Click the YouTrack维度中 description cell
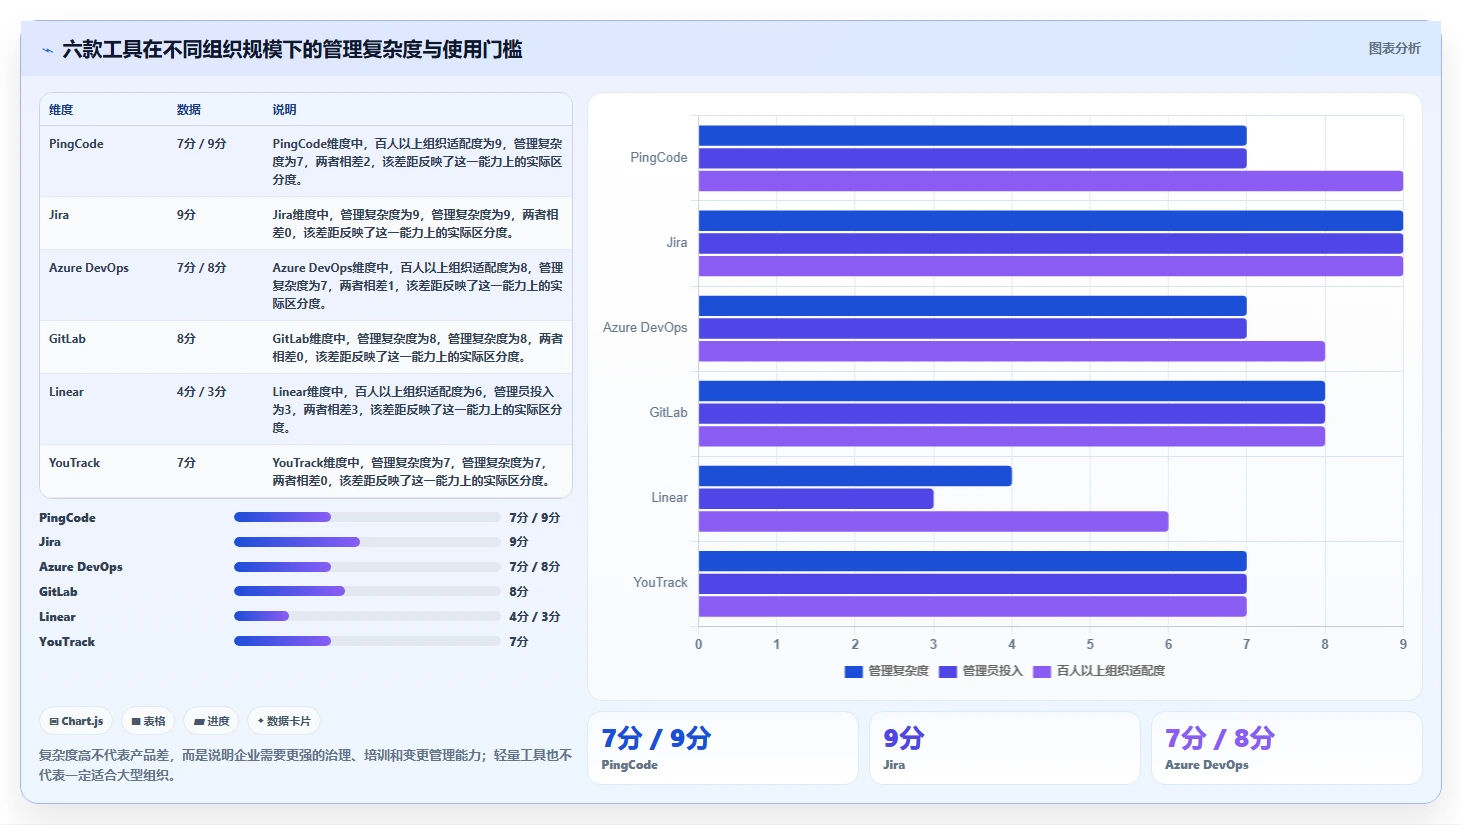Image resolution: width=1462 pixels, height=825 pixels. (412, 472)
